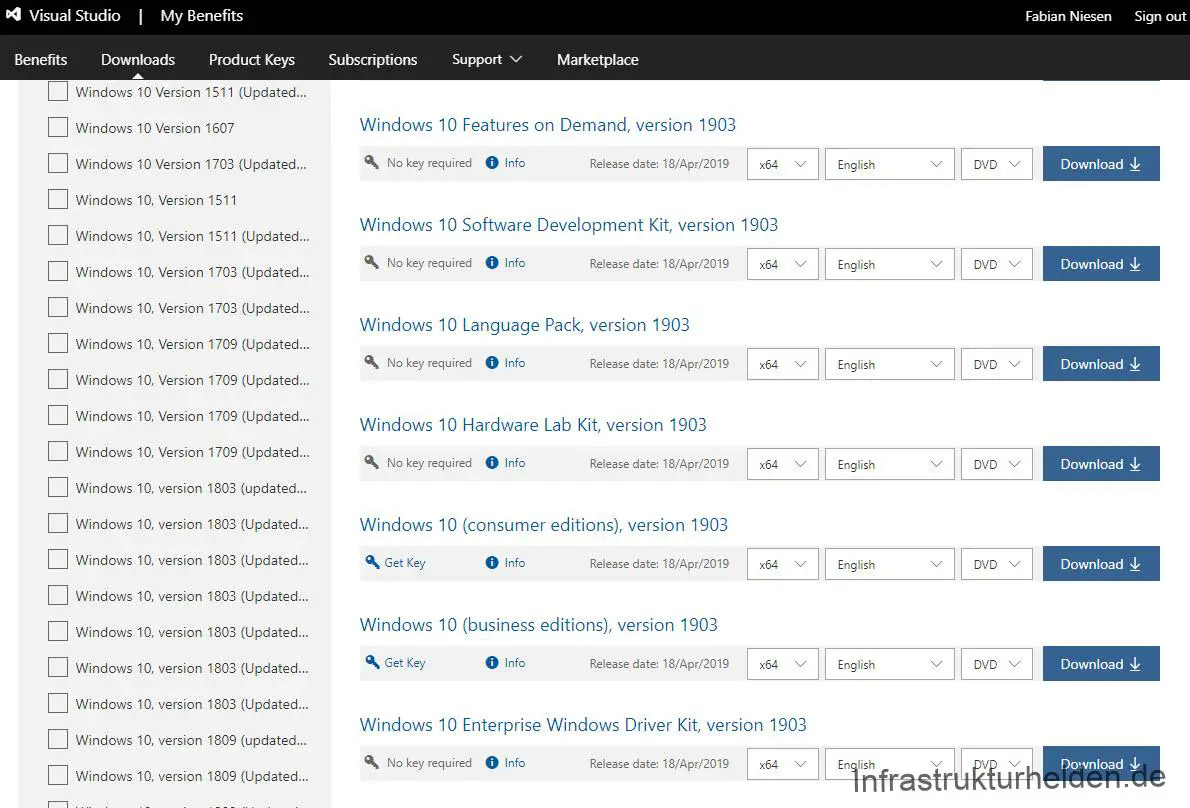
Task: Download Windows 10 consumer editions 1903
Action: pyautogui.click(x=1100, y=564)
